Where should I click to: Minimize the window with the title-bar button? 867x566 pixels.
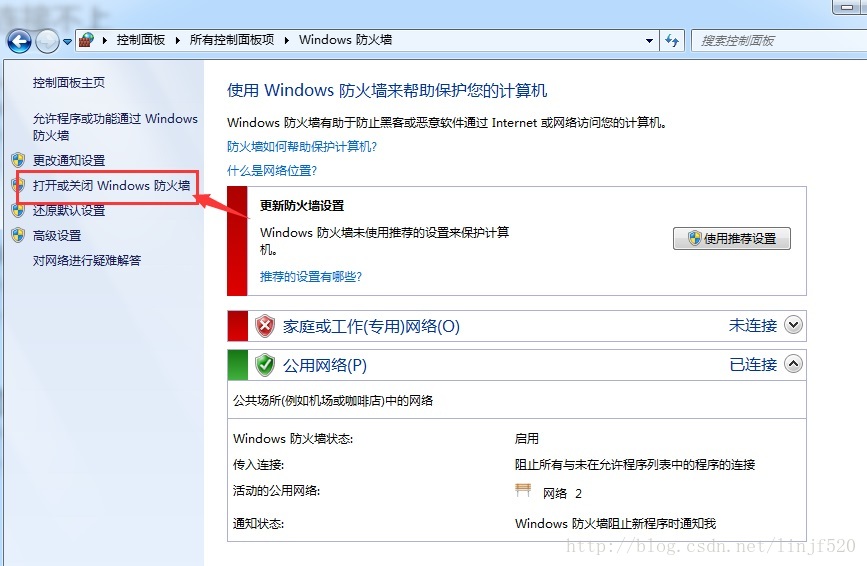pos(848,7)
